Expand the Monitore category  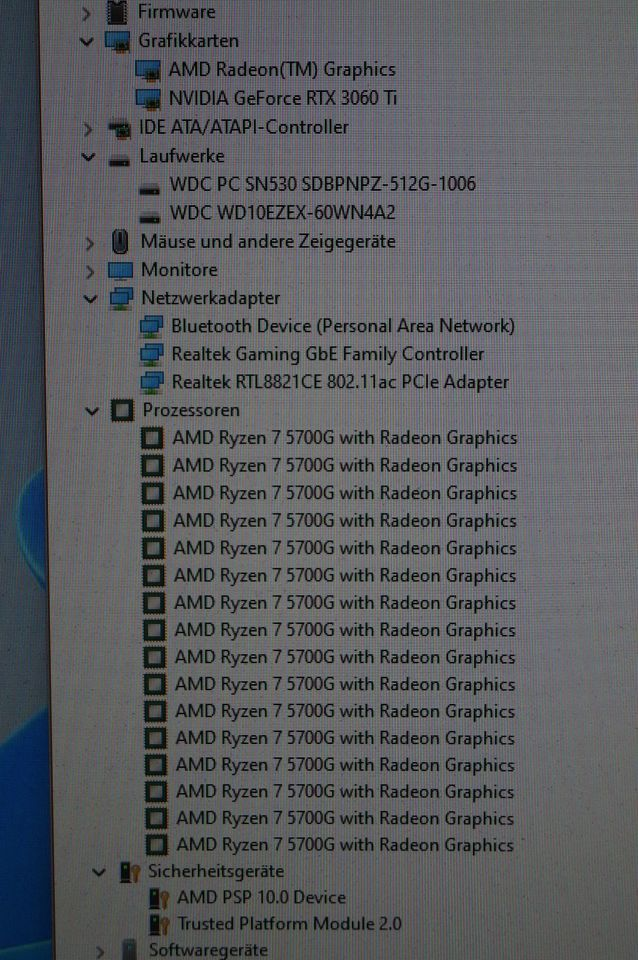[x=90, y=271]
